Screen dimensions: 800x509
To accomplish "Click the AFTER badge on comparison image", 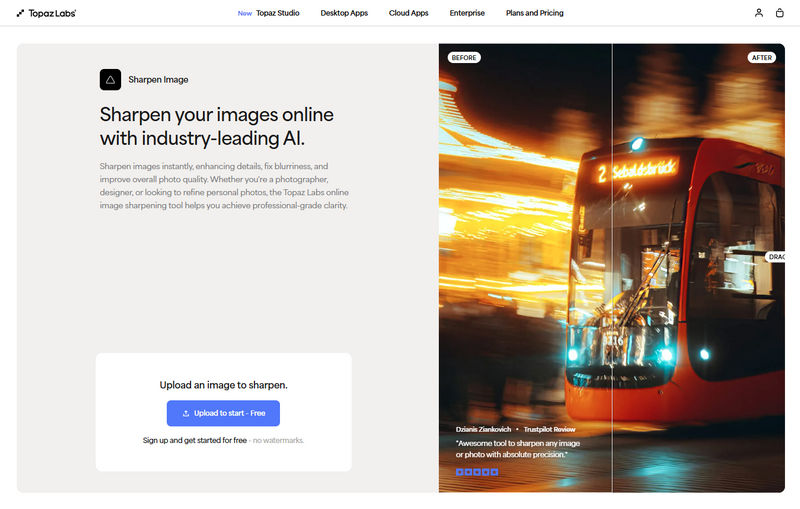I will coord(762,58).
